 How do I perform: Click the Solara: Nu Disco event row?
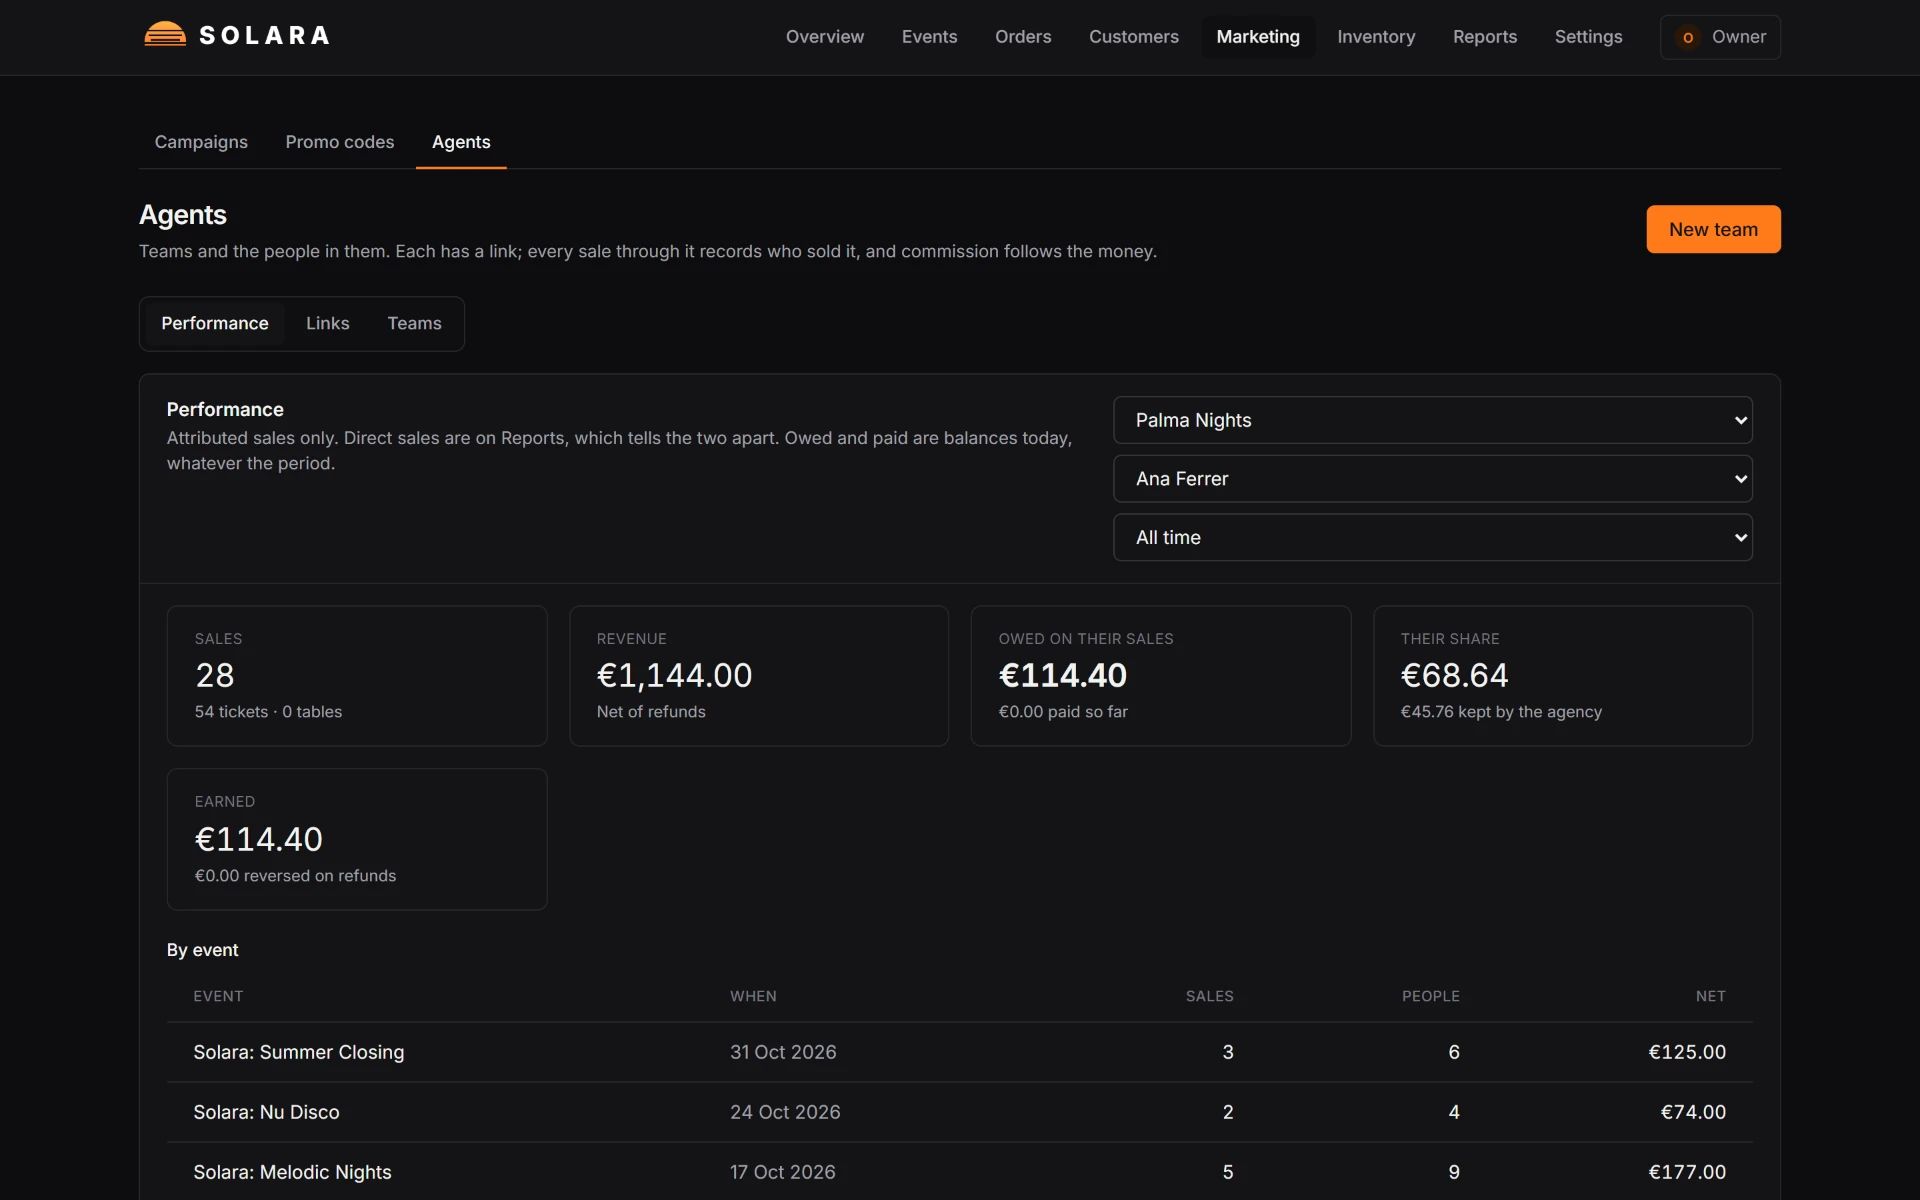point(959,1112)
